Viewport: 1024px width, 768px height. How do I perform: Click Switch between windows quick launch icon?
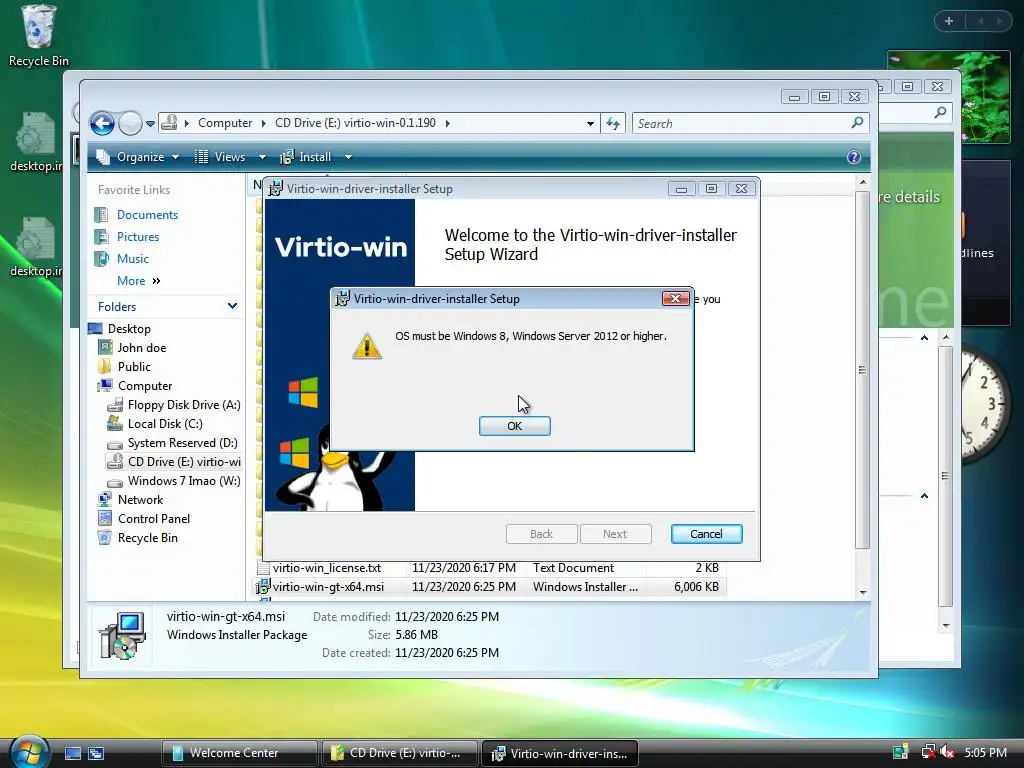96,753
